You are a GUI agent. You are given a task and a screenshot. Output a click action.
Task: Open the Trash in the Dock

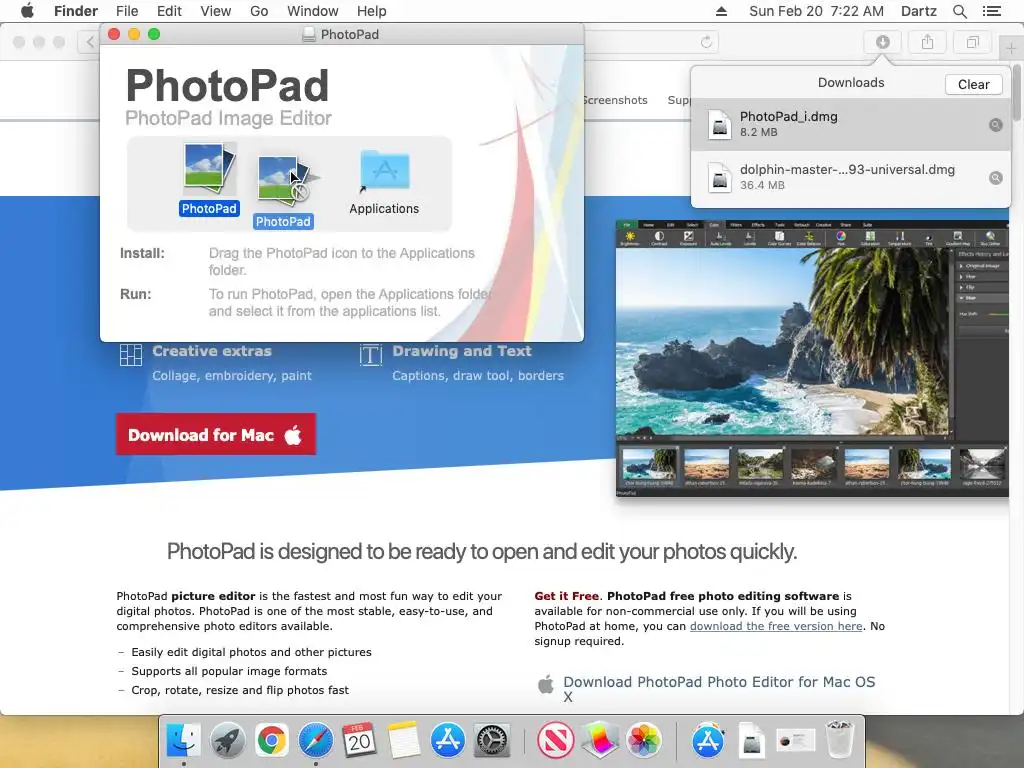(839, 740)
